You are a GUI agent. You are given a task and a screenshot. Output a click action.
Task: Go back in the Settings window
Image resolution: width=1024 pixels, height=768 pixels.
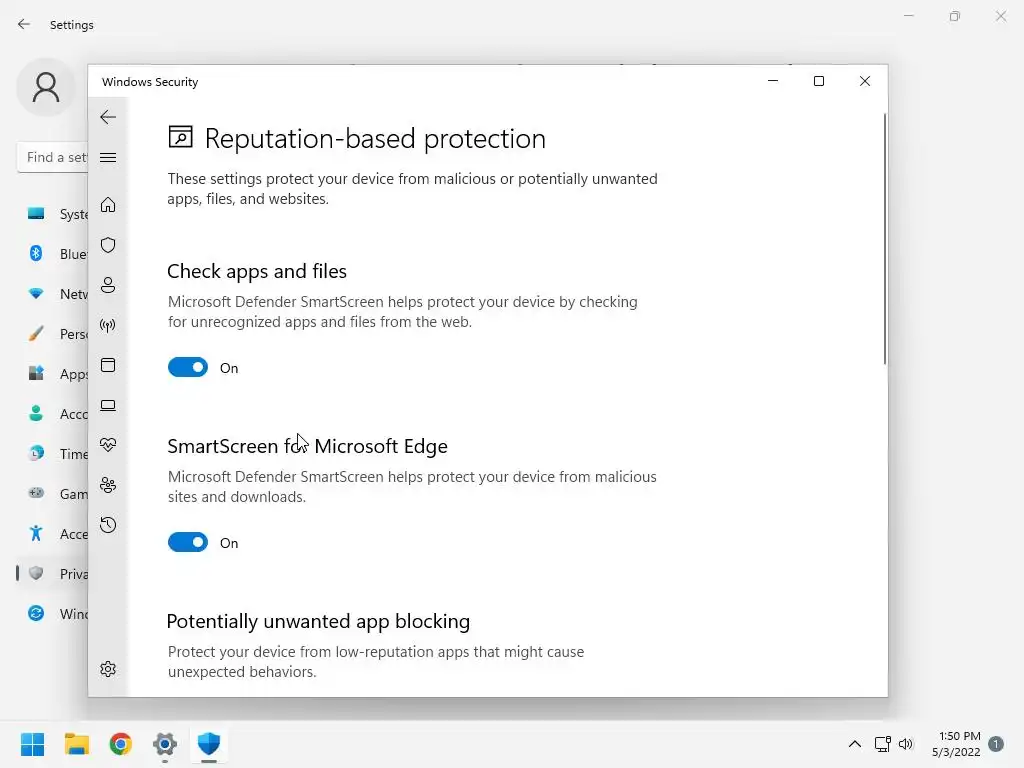click(24, 24)
